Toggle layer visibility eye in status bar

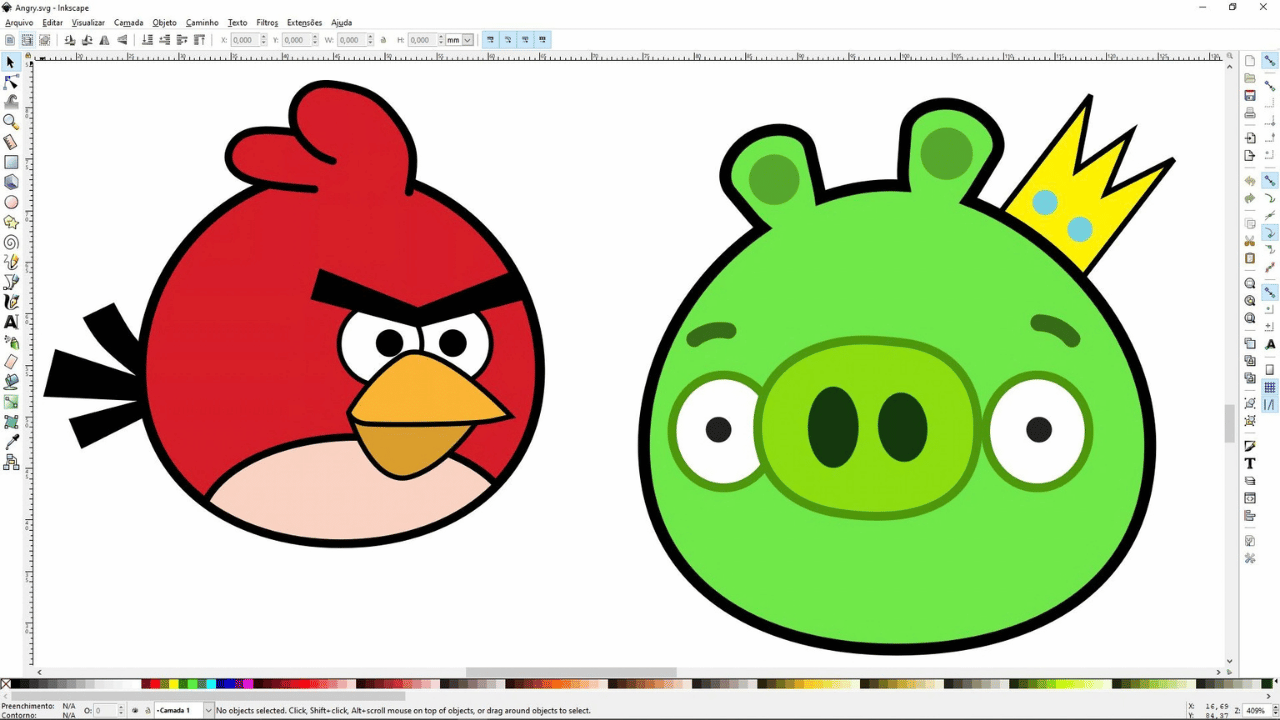[135, 710]
